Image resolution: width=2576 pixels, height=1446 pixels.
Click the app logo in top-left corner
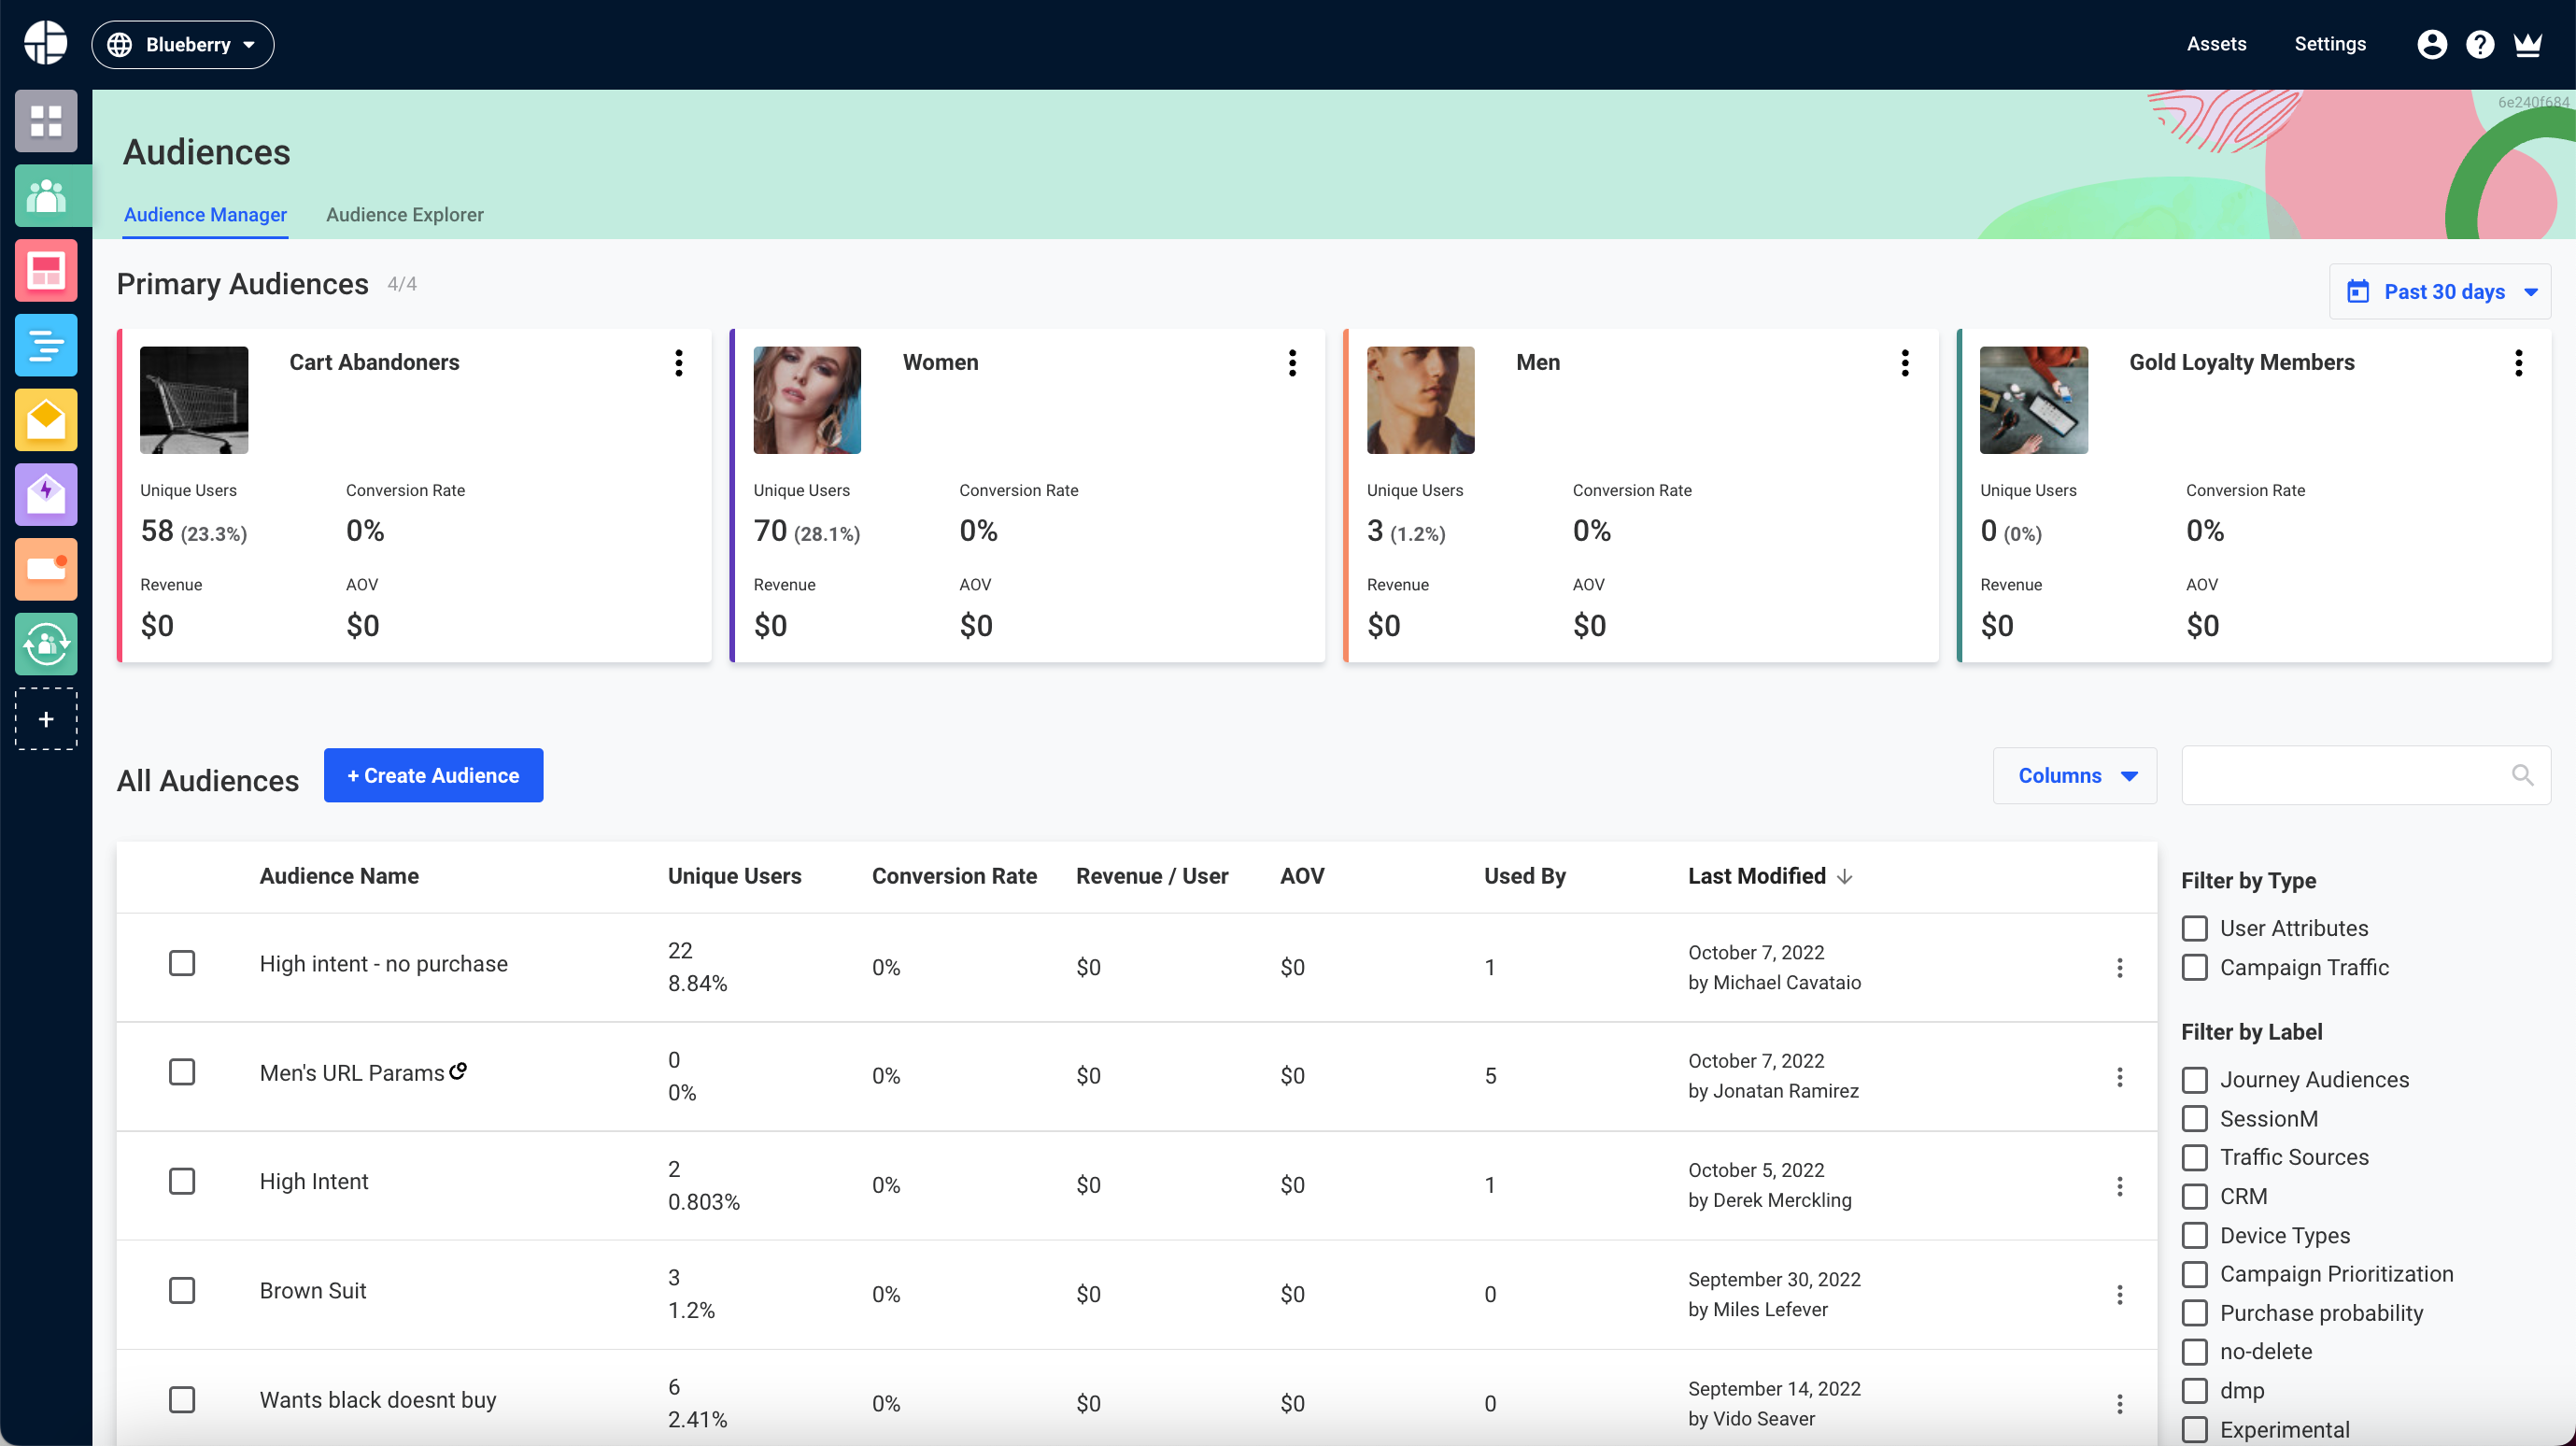(45, 44)
